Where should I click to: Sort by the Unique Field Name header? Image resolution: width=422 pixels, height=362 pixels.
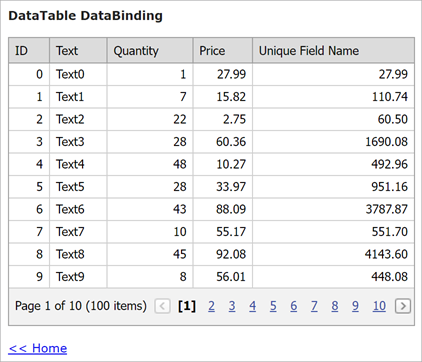(x=333, y=51)
